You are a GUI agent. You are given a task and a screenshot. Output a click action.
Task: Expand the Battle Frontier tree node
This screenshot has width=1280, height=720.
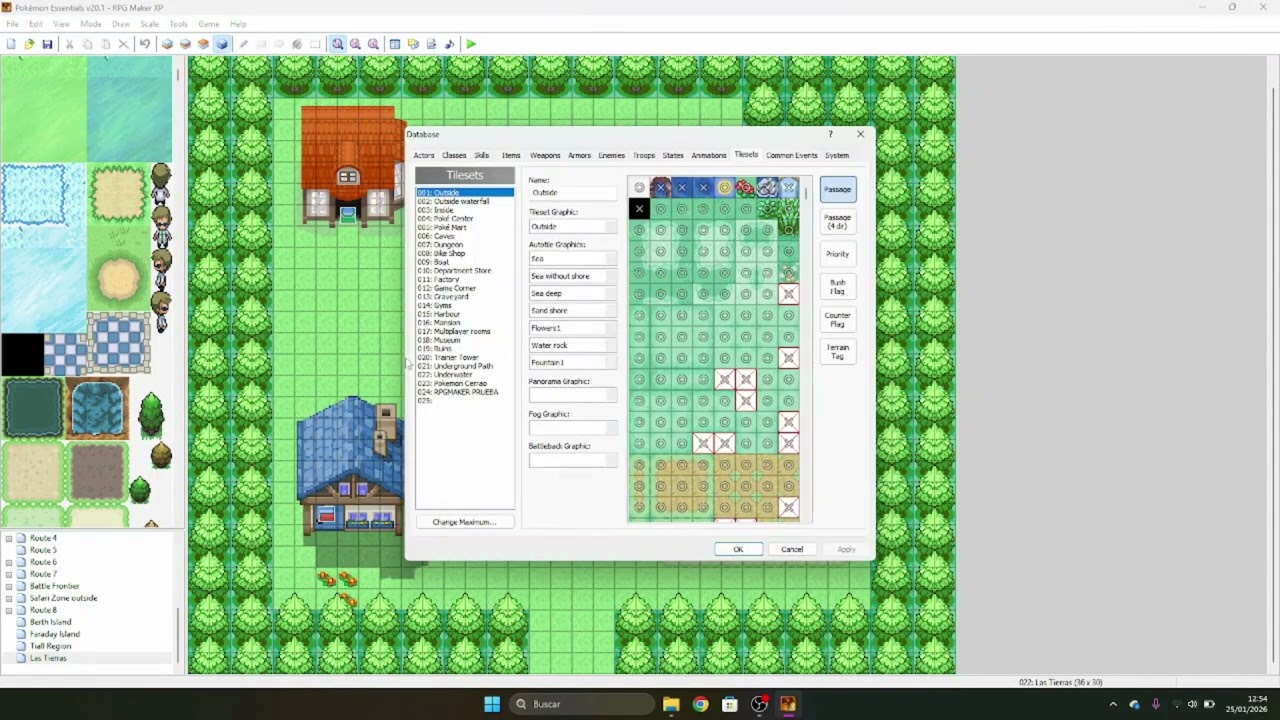(x=9, y=586)
